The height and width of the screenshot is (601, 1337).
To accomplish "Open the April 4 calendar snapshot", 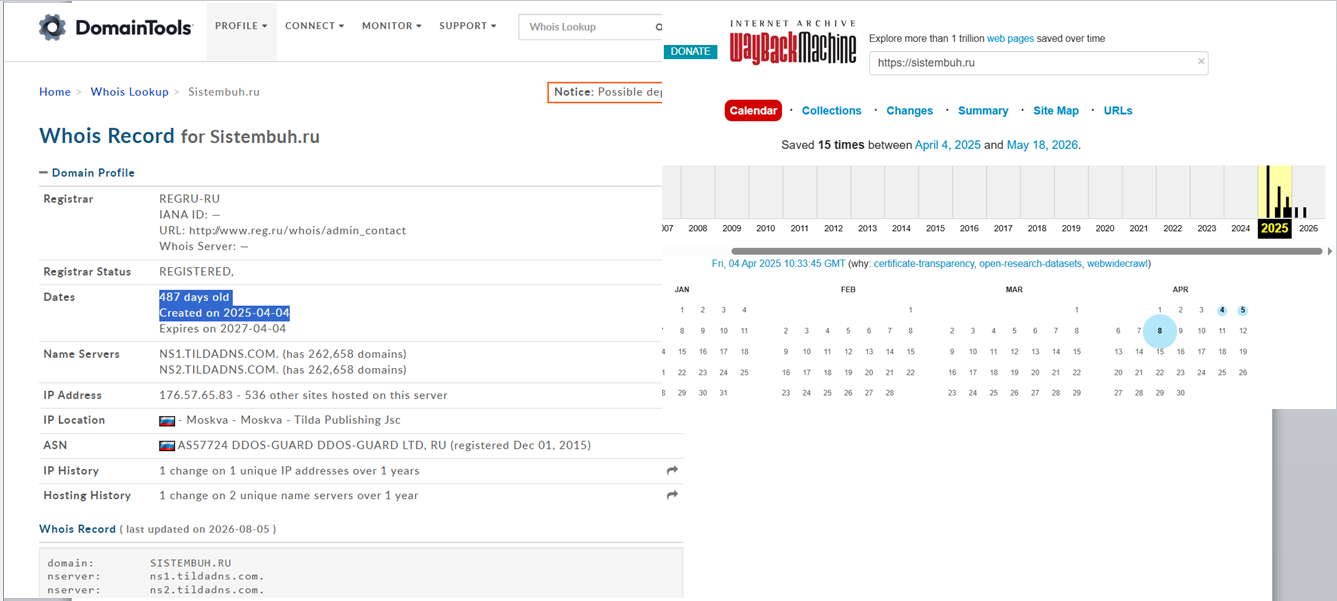I will 1222,310.
